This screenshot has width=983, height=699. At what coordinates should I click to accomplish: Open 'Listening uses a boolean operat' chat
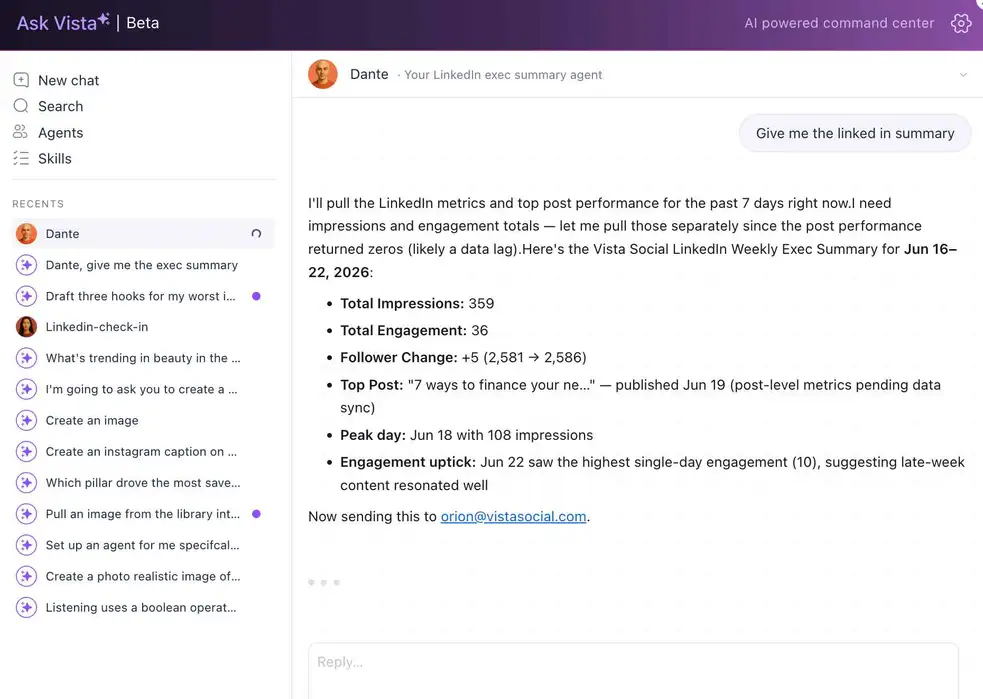tap(144, 607)
